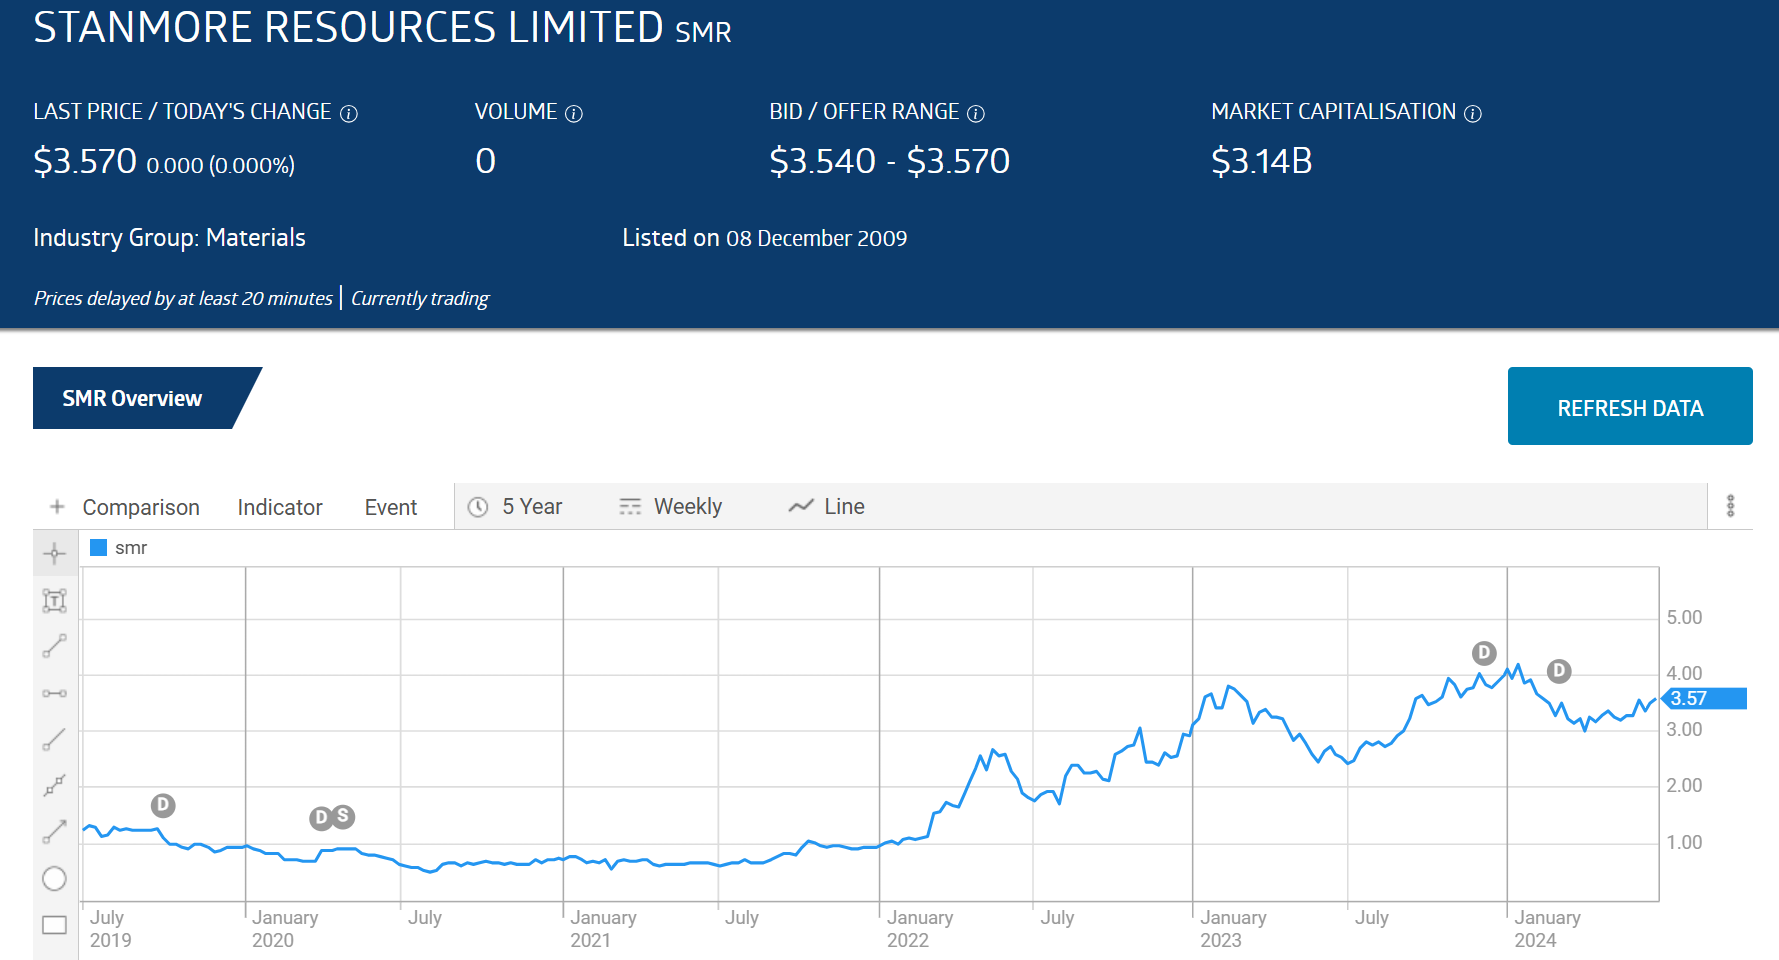Viewport: 1779px width, 960px height.
Task: Click the line chart type icon
Action: [801, 506]
